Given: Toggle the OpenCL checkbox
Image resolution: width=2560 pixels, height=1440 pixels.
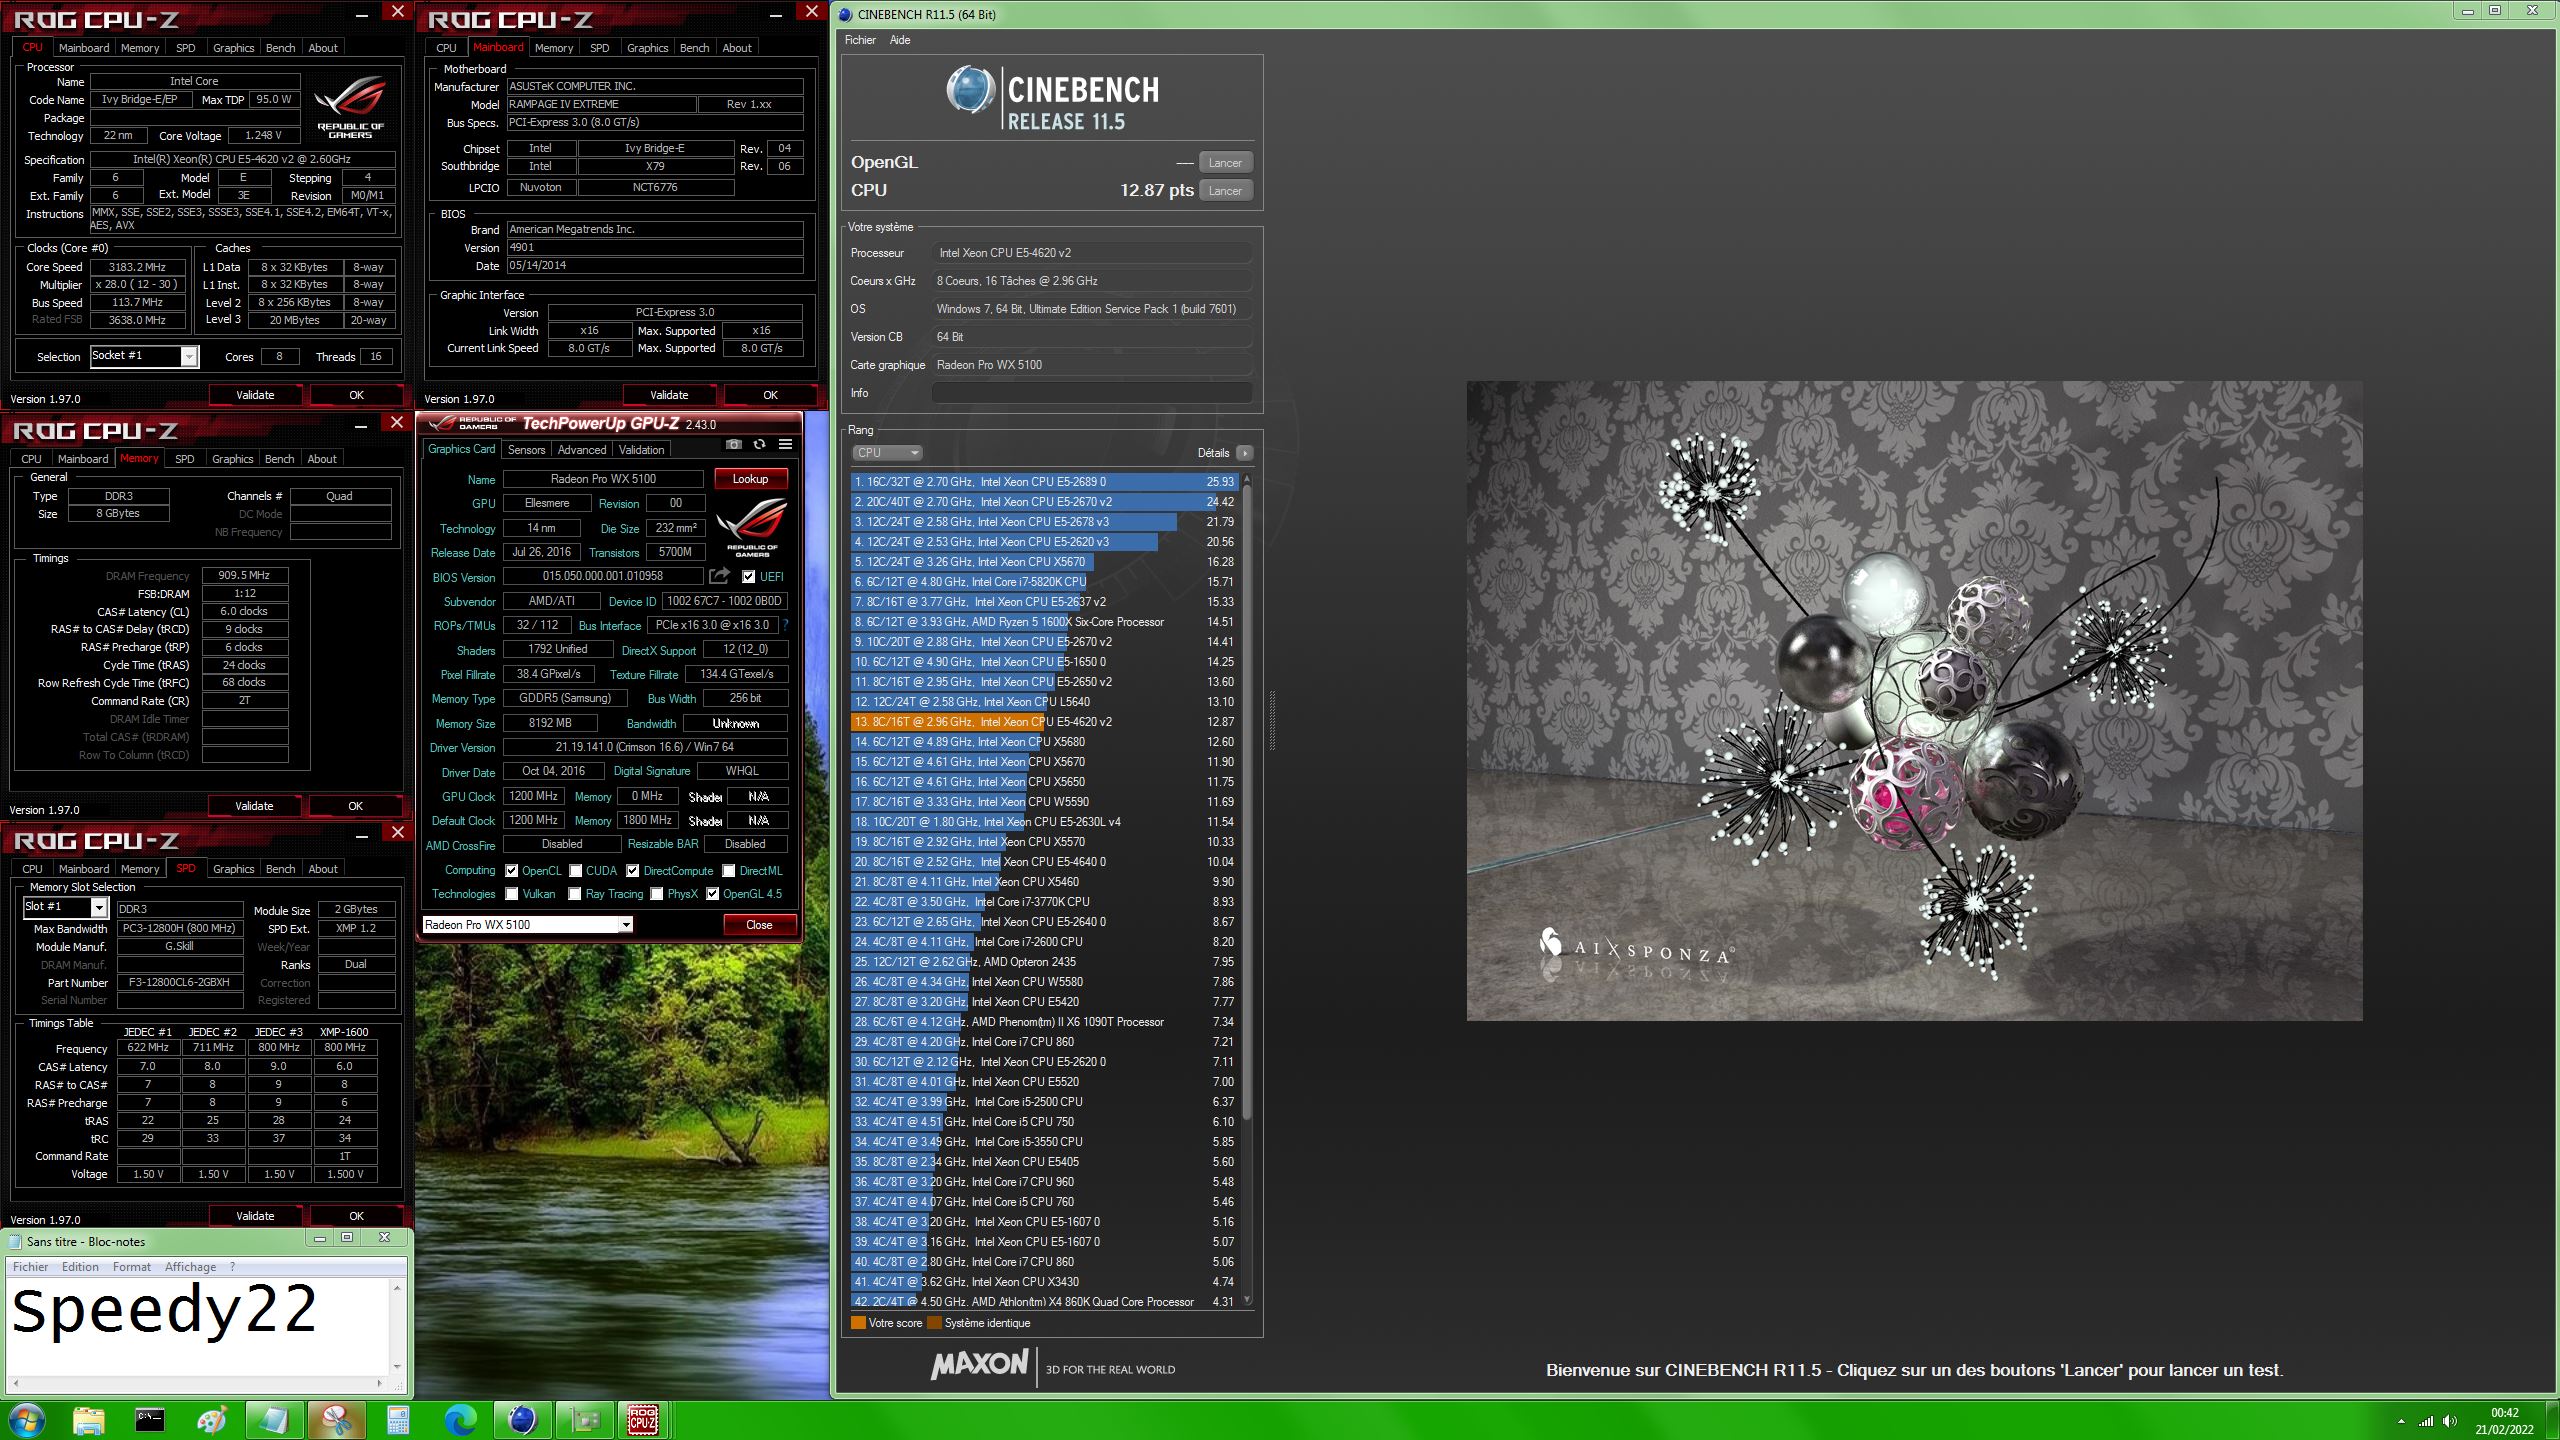Looking at the screenshot, I should 511,871.
